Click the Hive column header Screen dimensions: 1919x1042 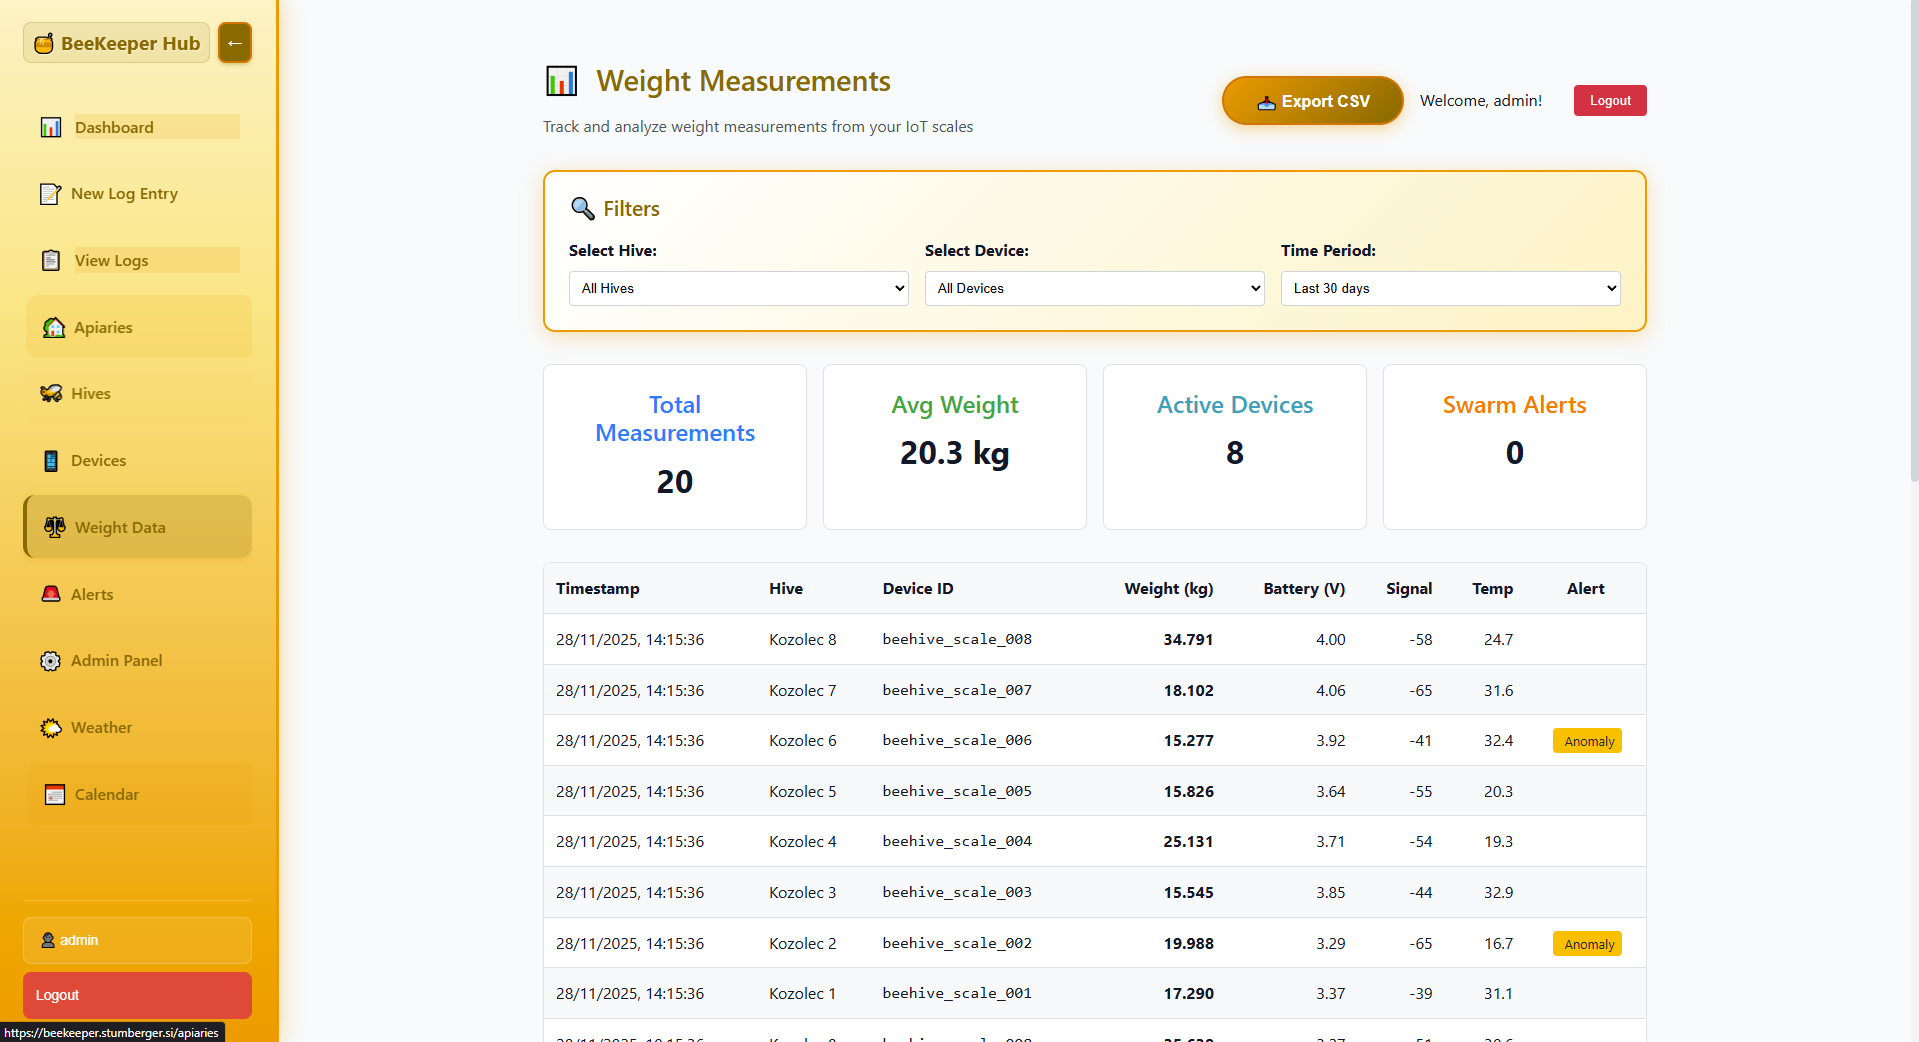coord(786,589)
